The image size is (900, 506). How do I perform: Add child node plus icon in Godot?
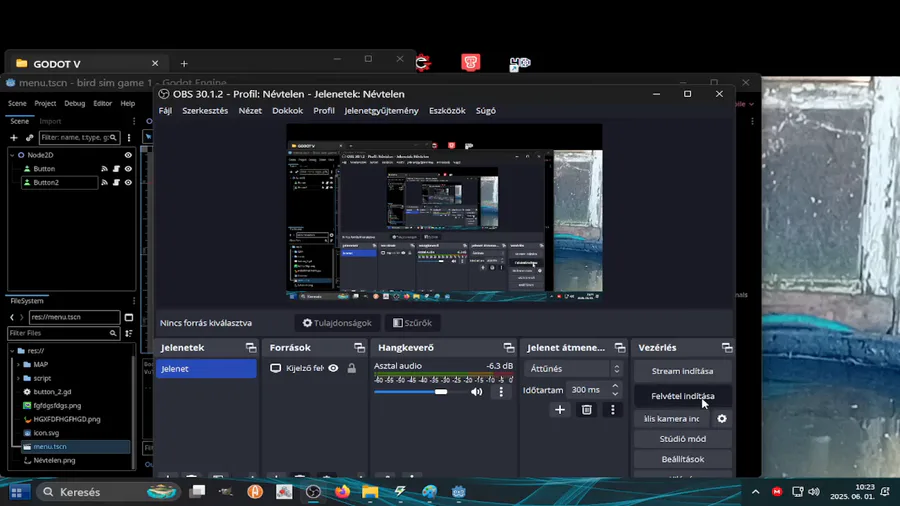point(14,138)
